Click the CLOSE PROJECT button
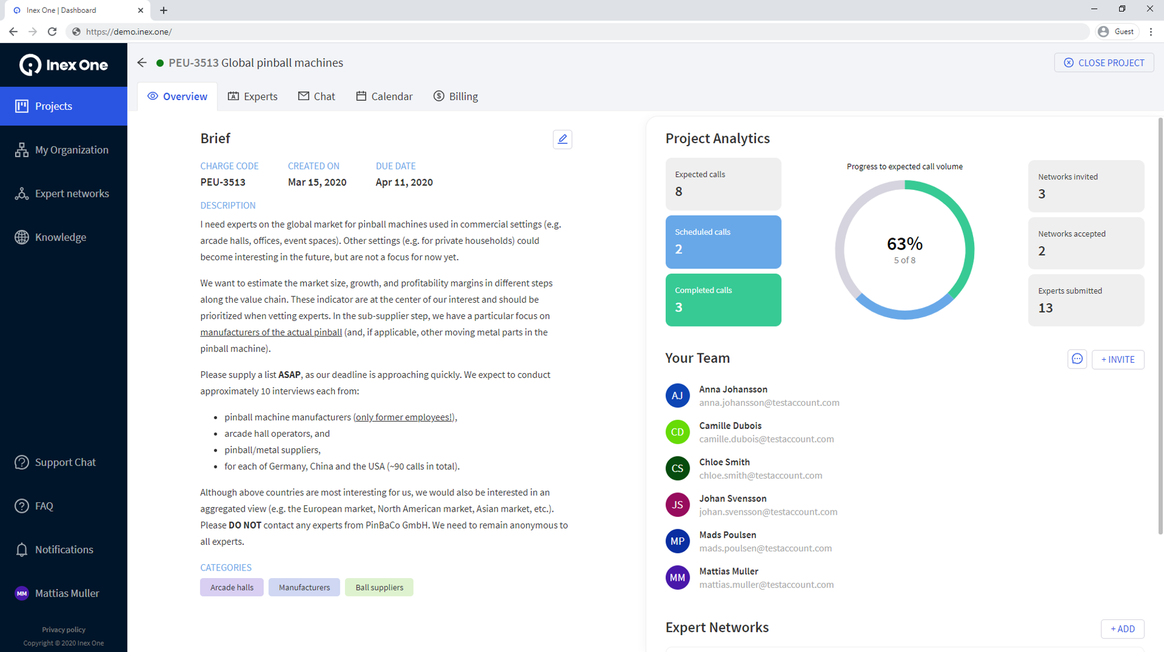This screenshot has width=1164, height=652. point(1104,62)
